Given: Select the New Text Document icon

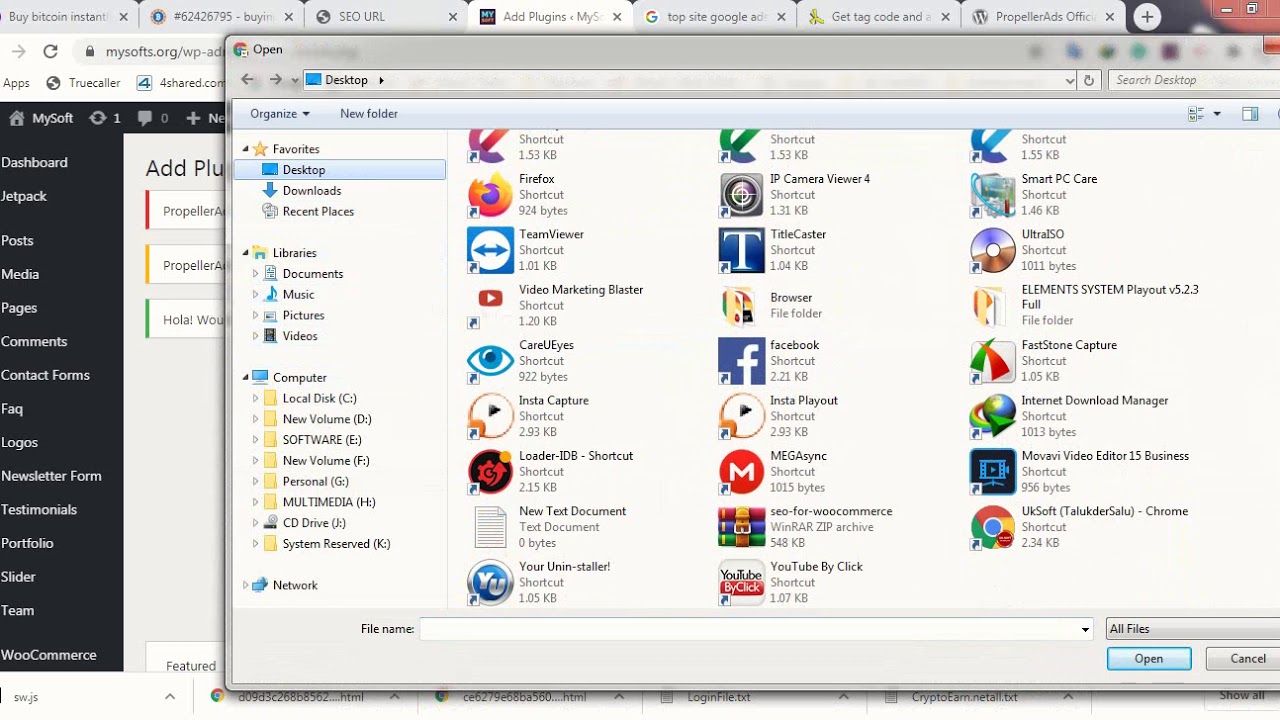Looking at the screenshot, I should point(490,527).
